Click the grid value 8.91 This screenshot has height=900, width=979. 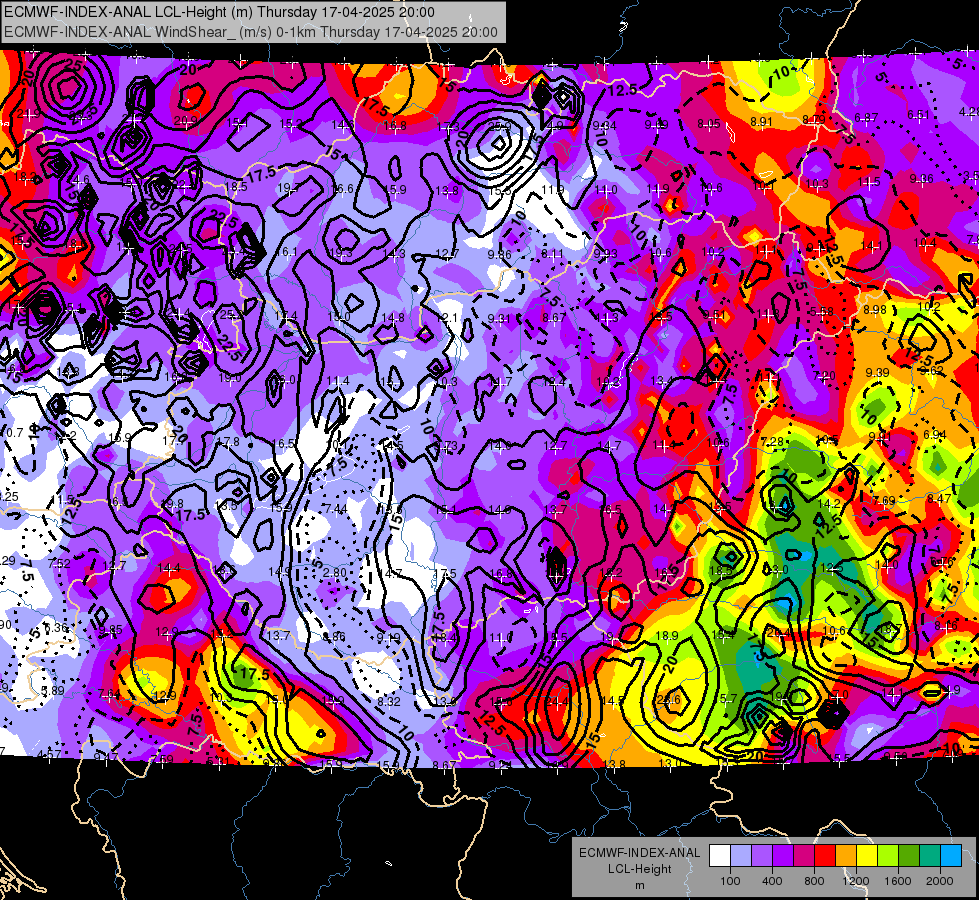click(762, 122)
